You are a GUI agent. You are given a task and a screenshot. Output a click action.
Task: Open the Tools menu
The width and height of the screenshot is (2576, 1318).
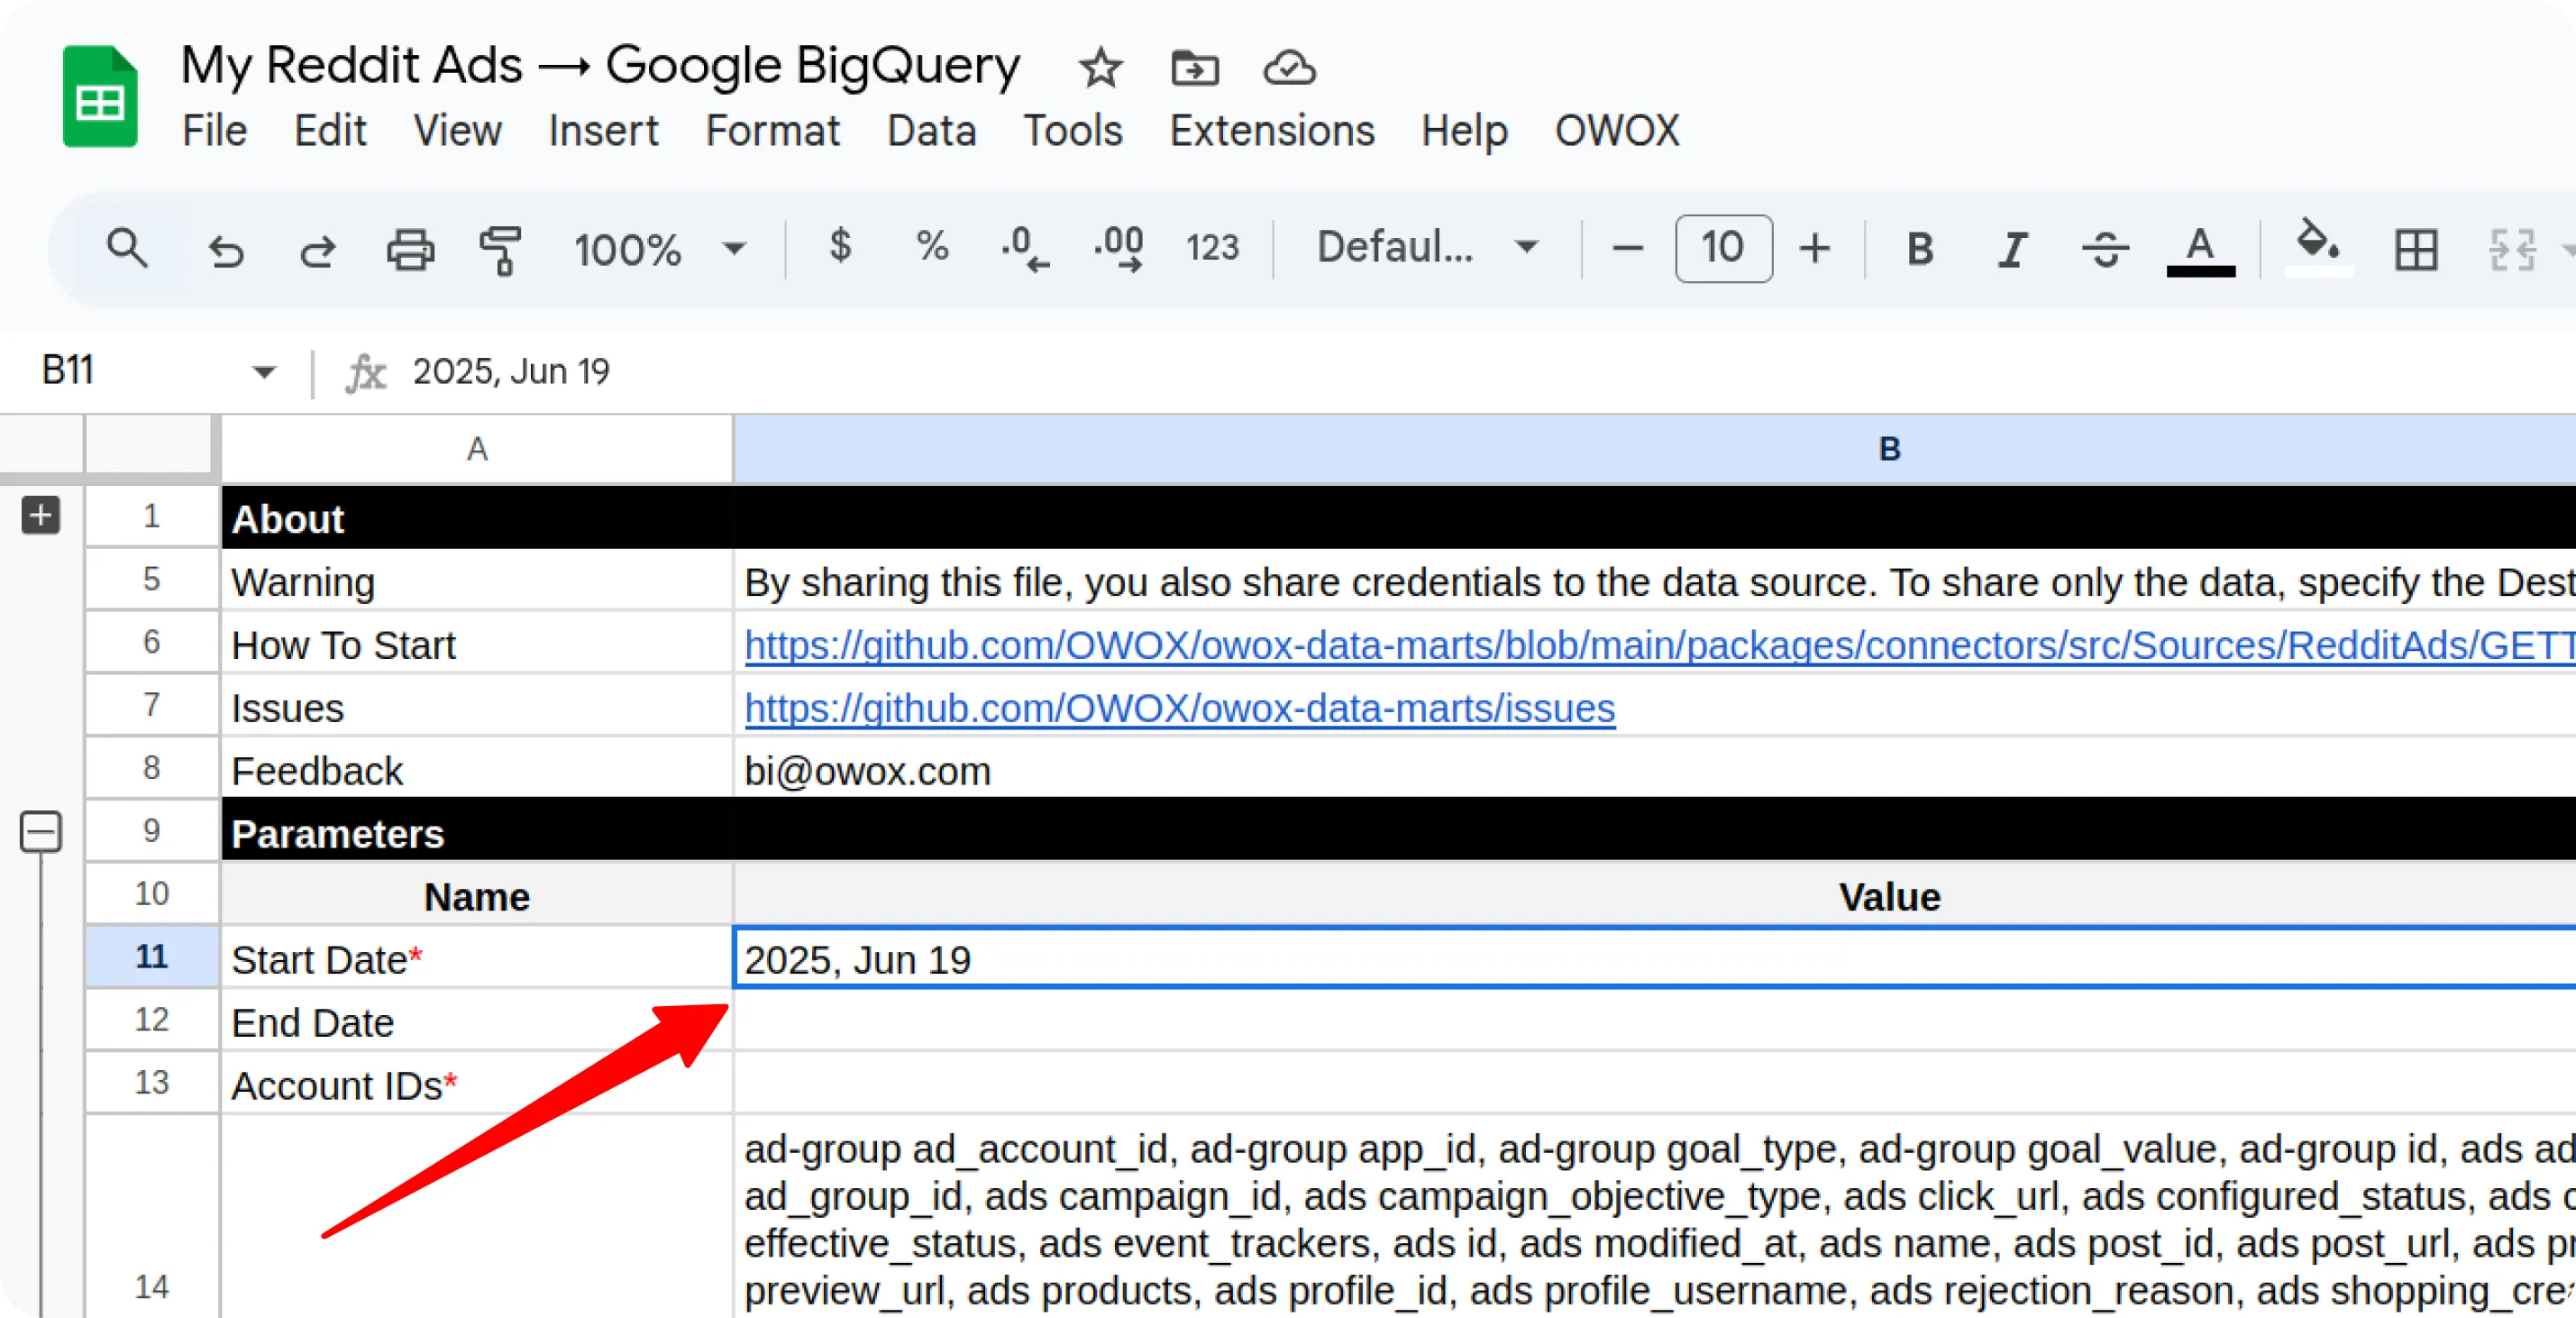tap(1073, 131)
